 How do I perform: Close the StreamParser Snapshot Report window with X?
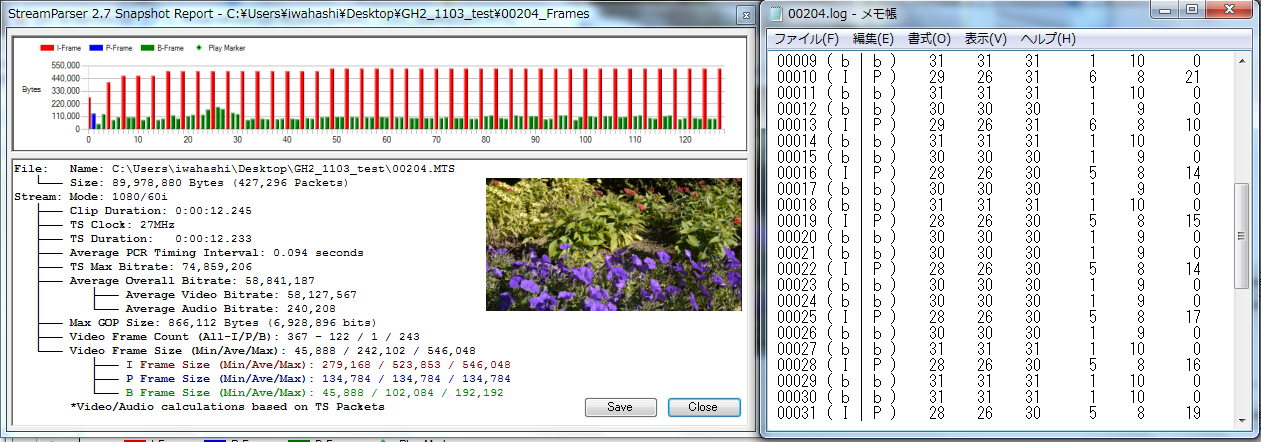[x=744, y=15]
